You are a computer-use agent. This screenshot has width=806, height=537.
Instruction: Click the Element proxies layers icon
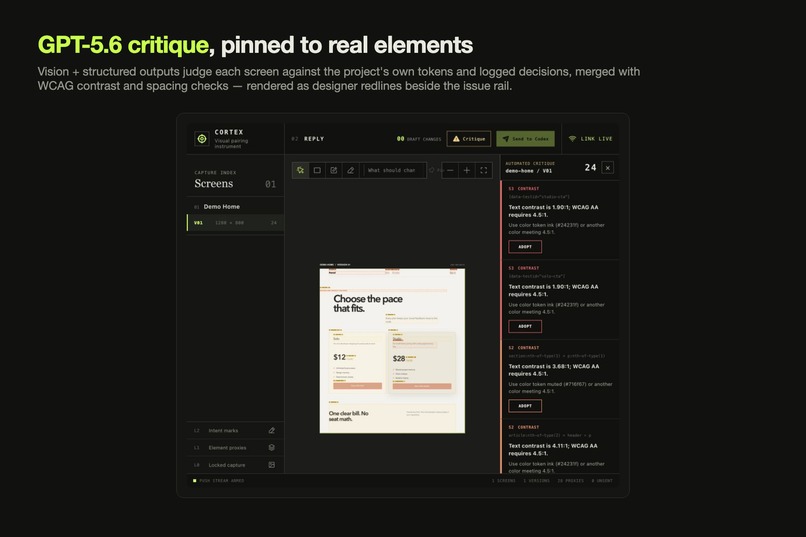click(x=271, y=448)
